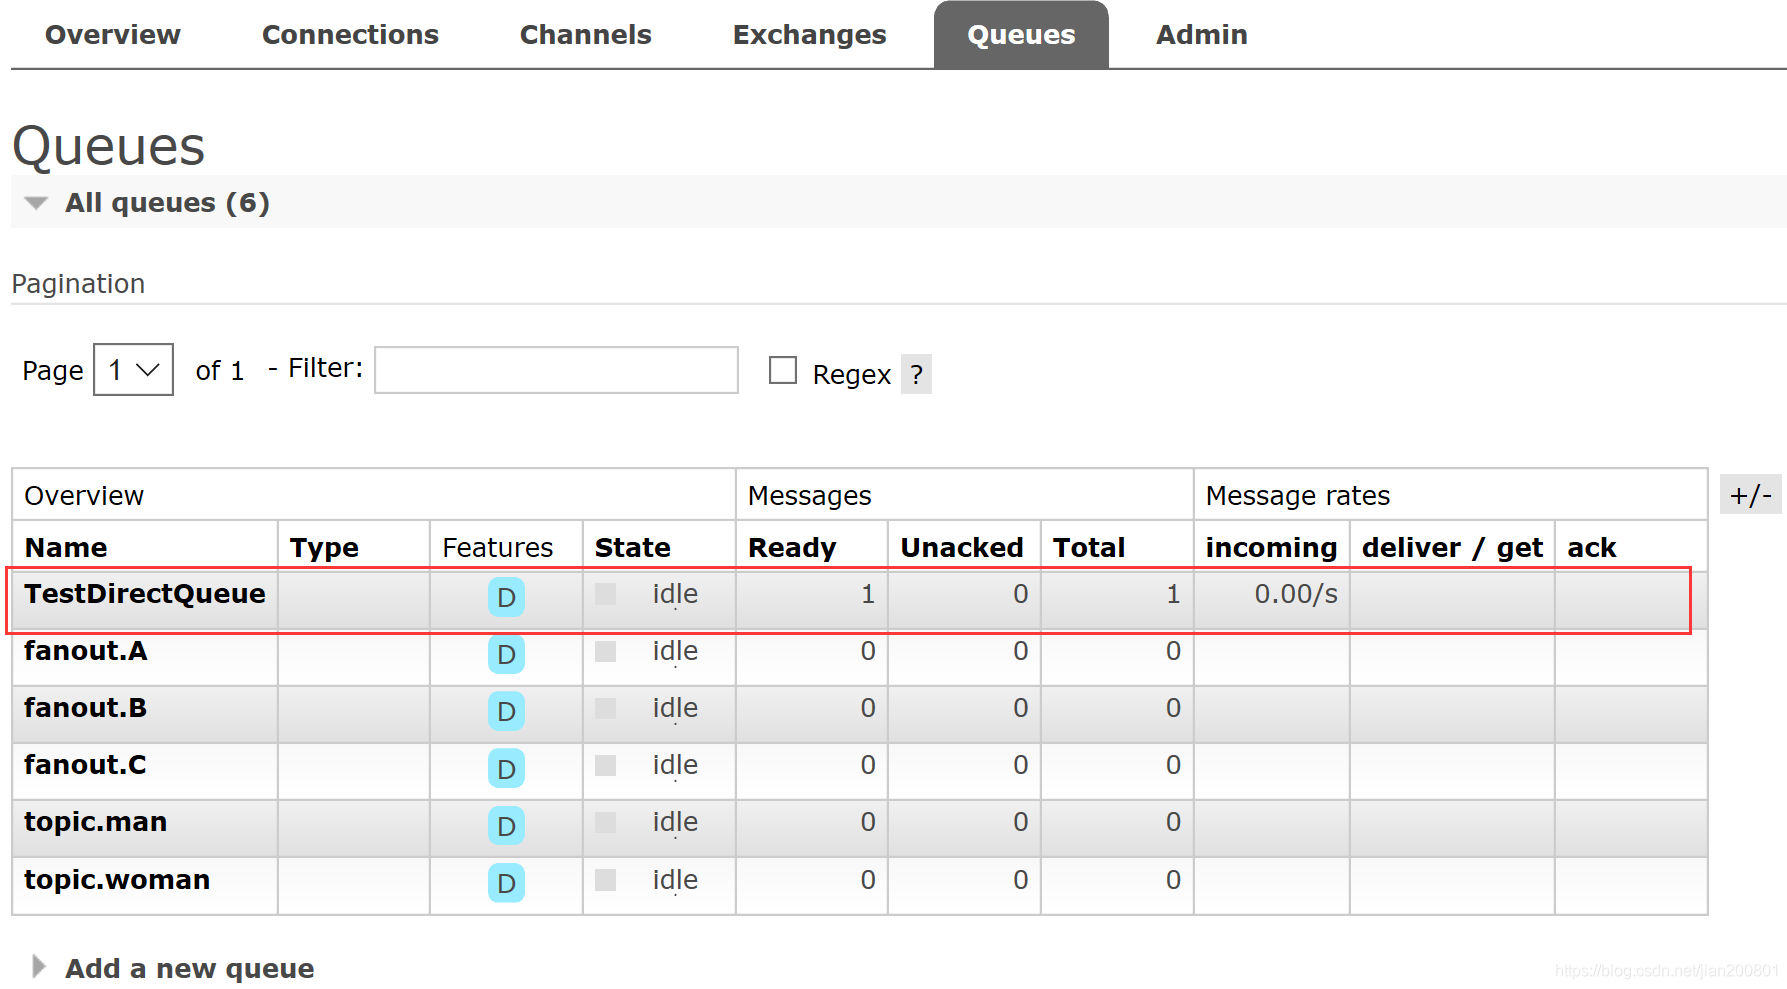Select the Queues tab

(x=1021, y=35)
